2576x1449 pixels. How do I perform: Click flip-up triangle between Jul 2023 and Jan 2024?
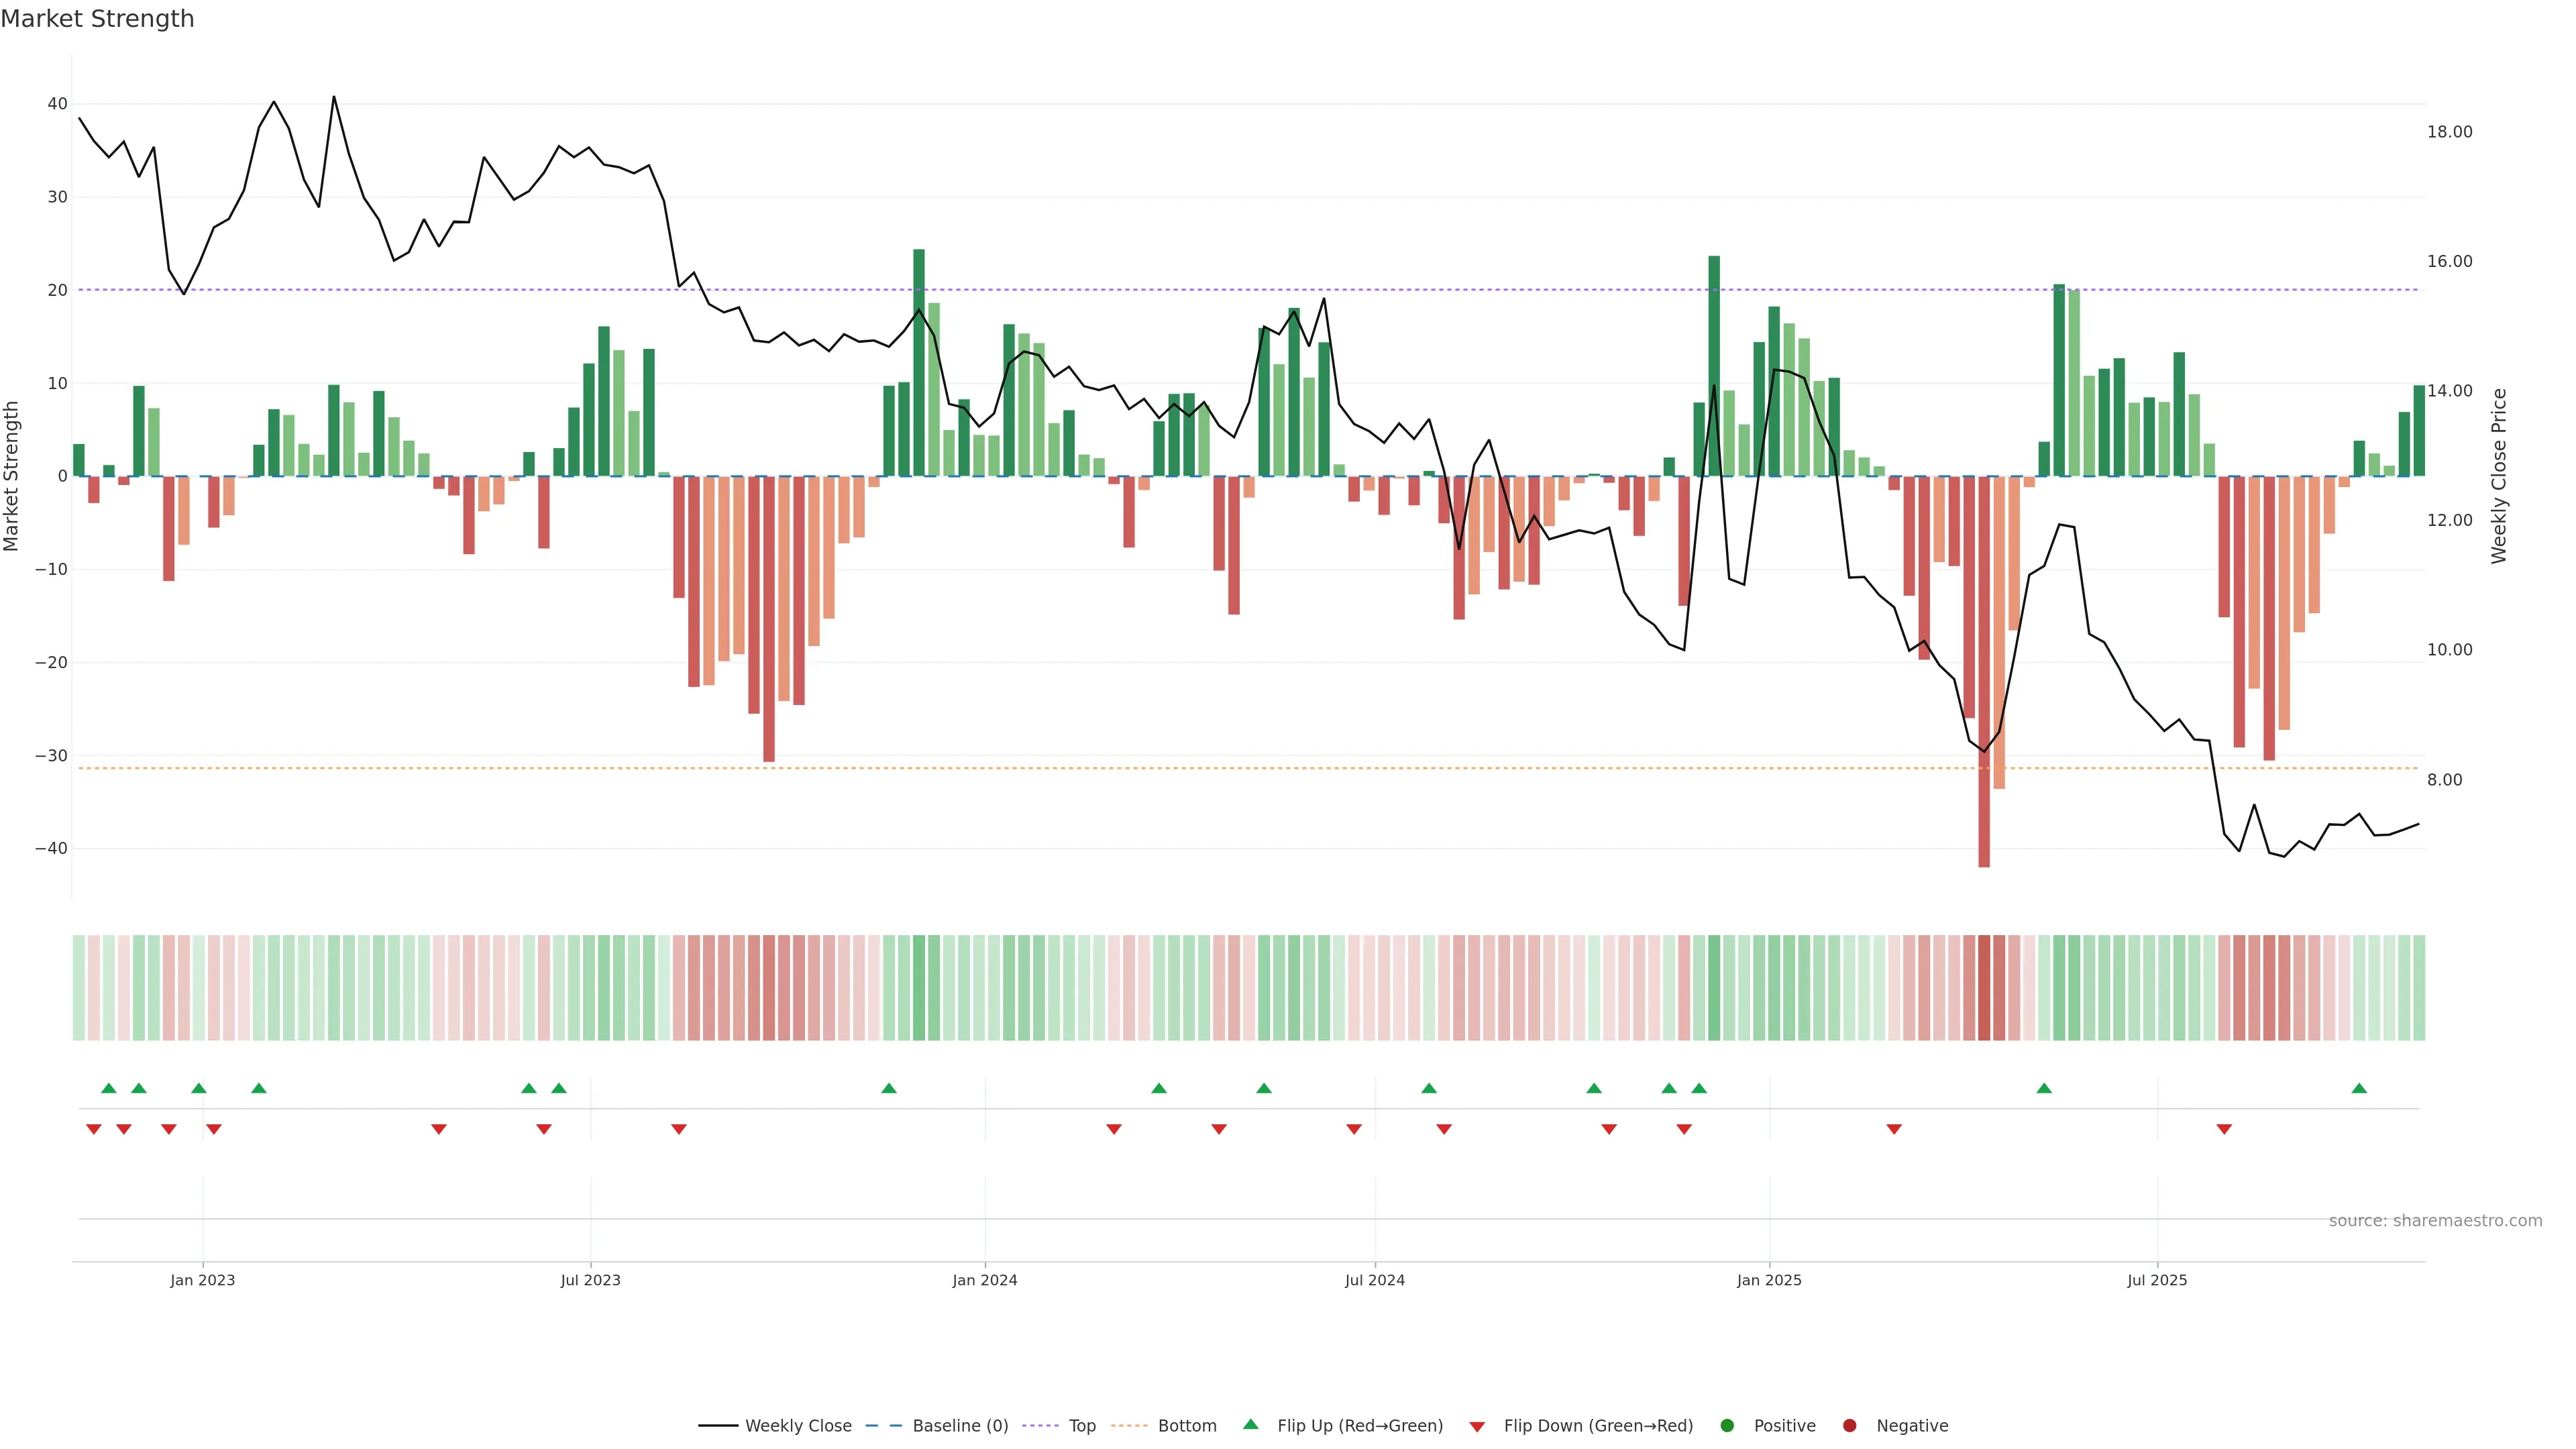(889, 1088)
